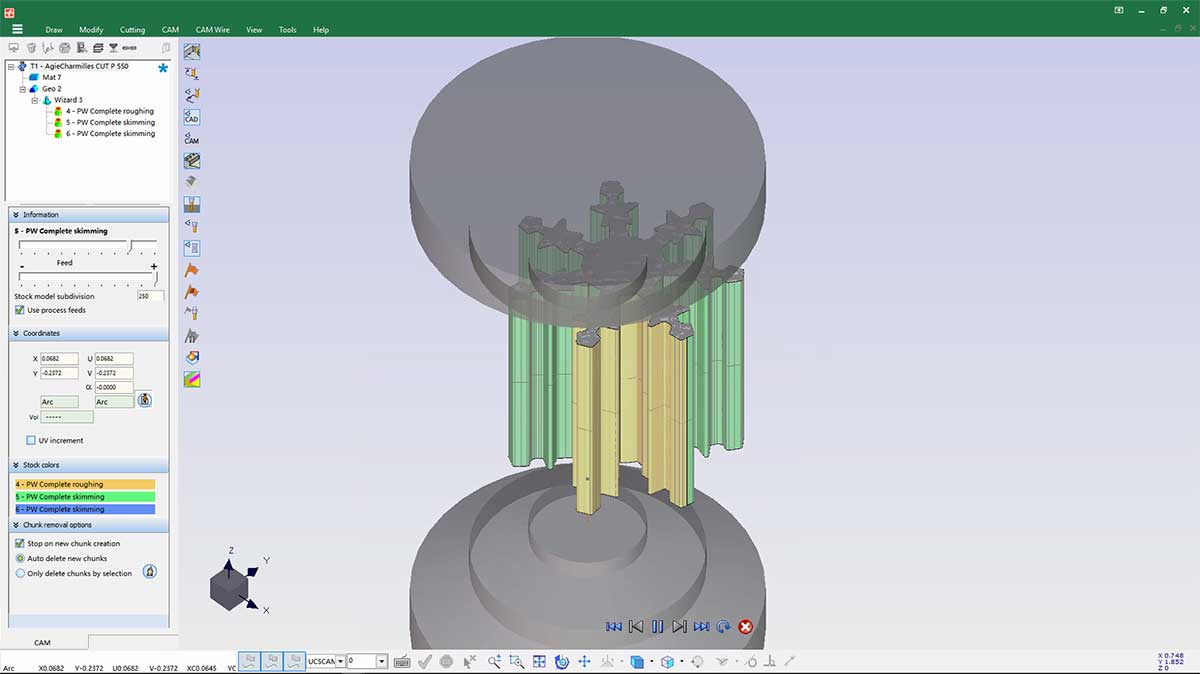Select the CAM view icon on right toolbar
The width and height of the screenshot is (1200, 674).
[x=190, y=140]
